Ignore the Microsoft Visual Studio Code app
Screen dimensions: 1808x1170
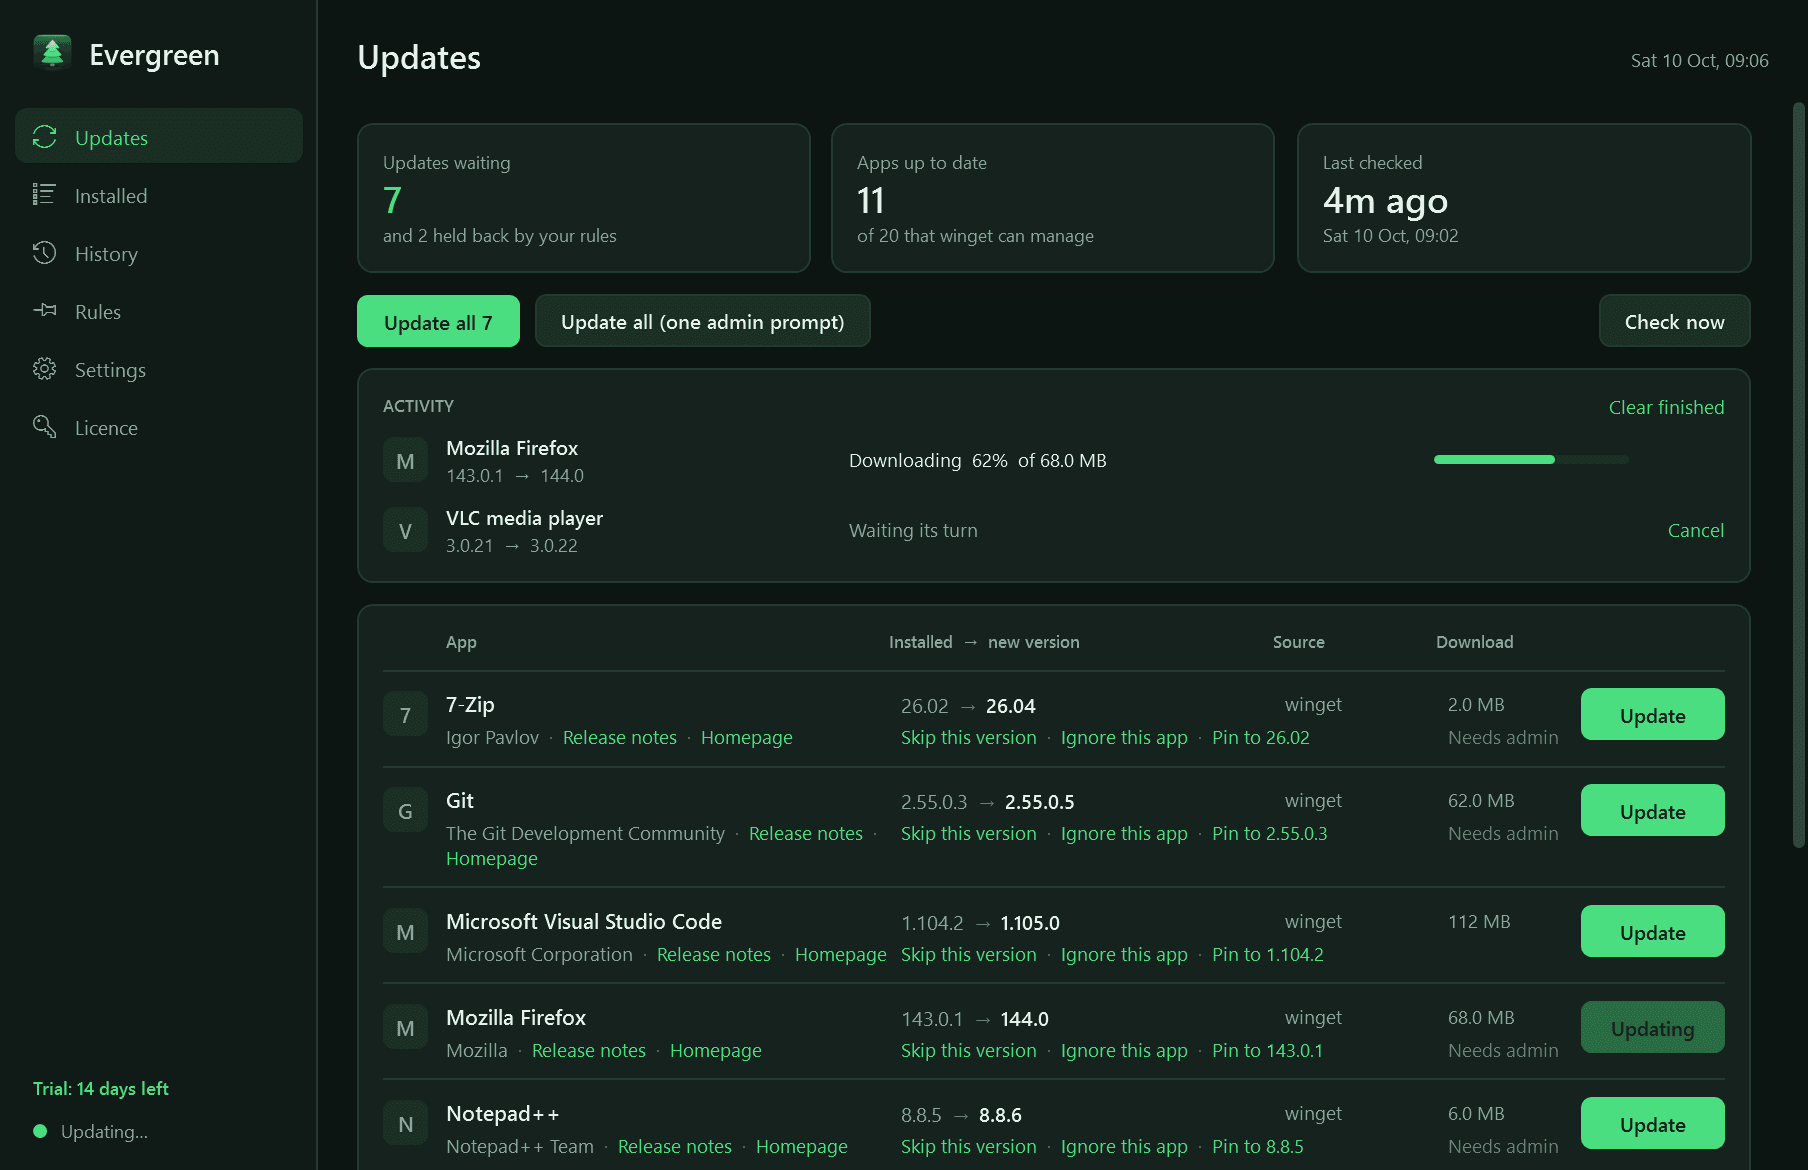click(1124, 954)
